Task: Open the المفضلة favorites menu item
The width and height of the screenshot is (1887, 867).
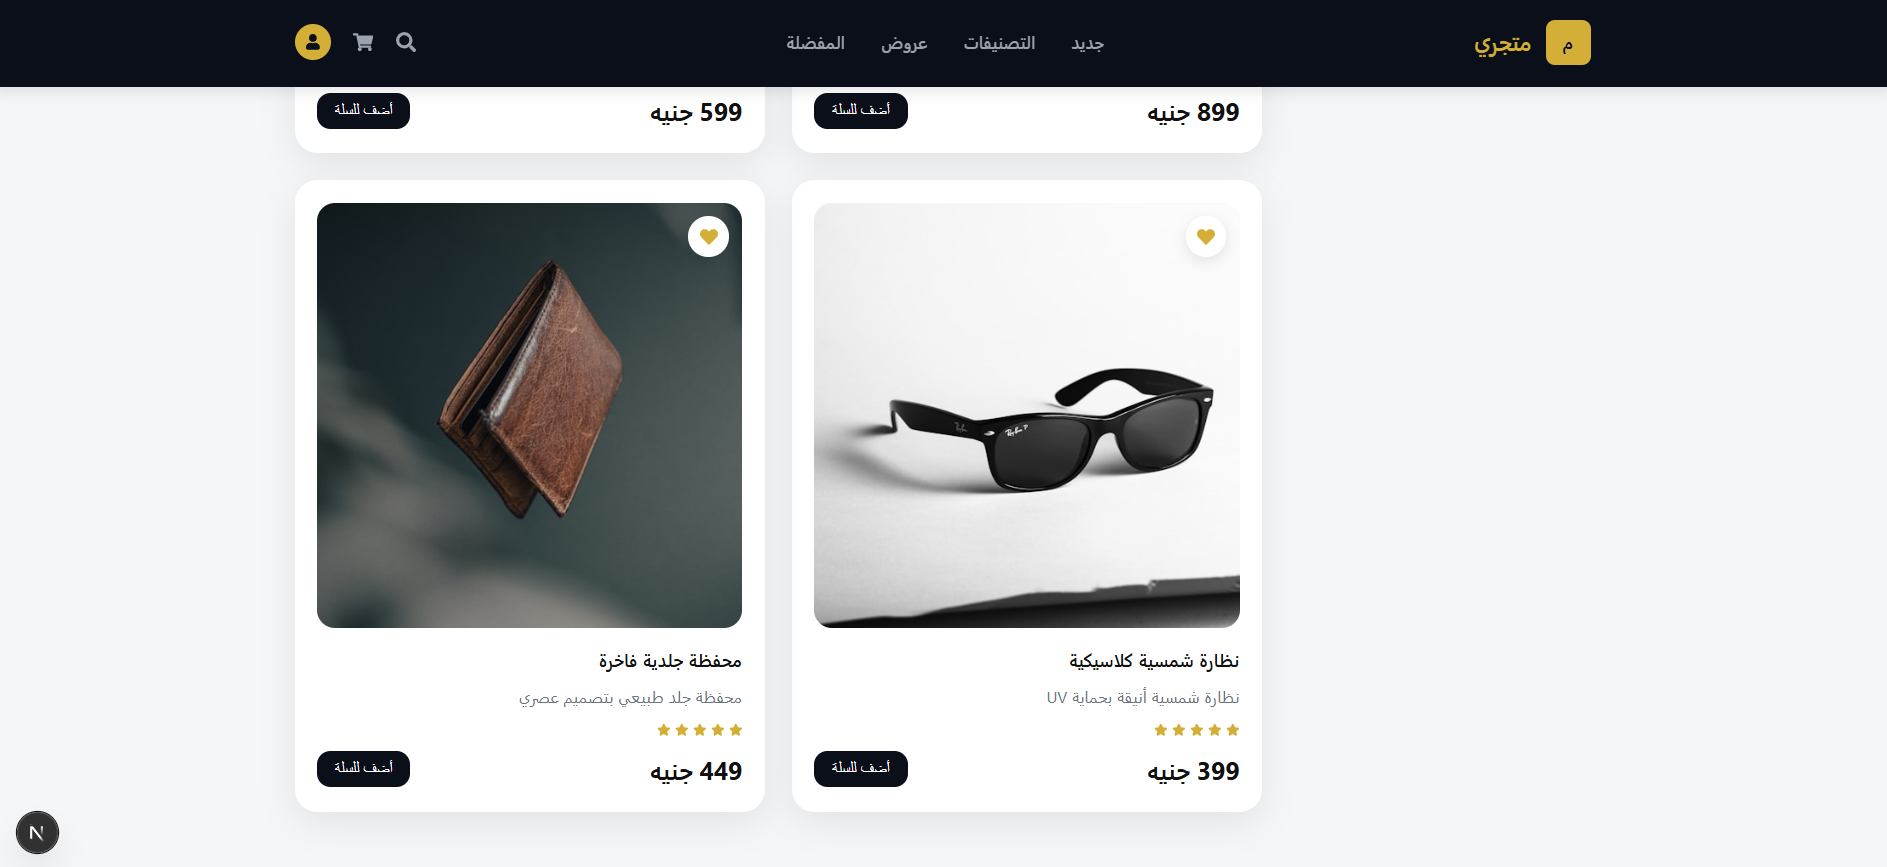Action: tap(815, 43)
